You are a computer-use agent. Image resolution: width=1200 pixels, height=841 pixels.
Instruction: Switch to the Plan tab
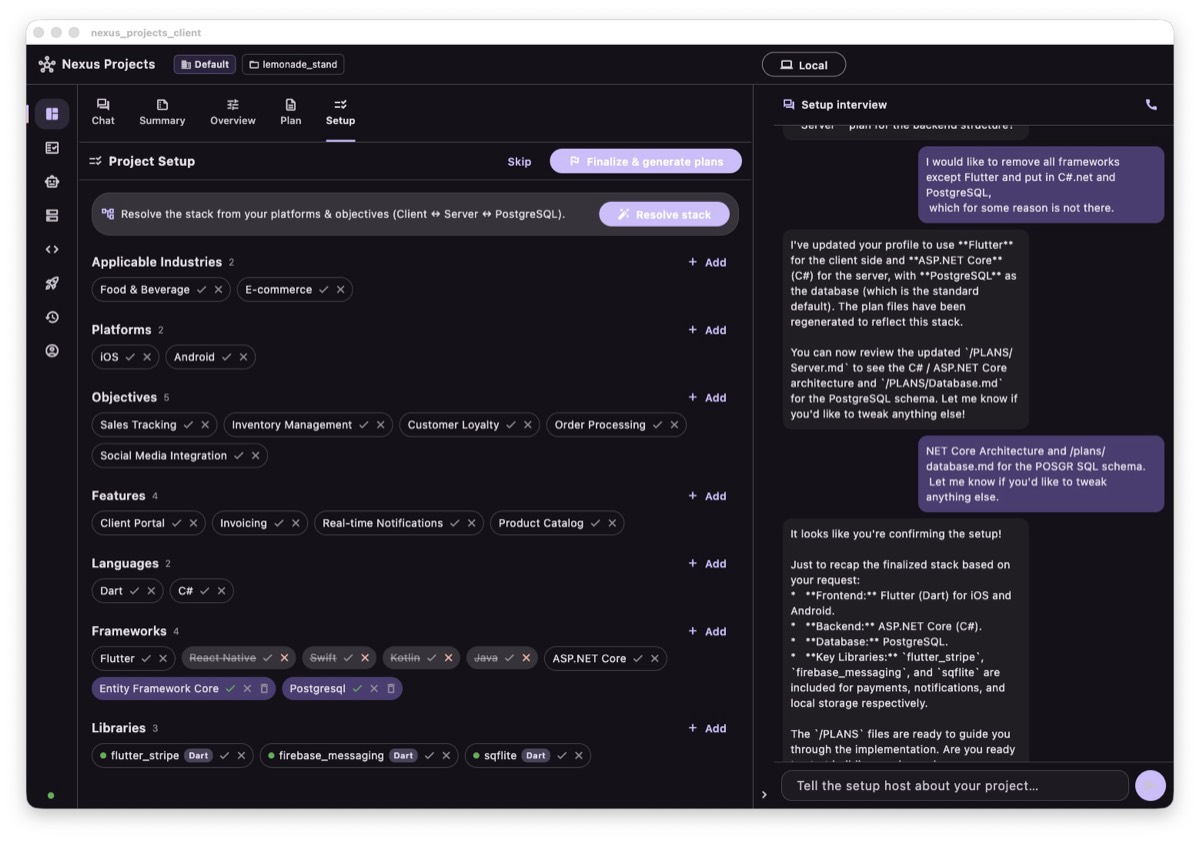(x=290, y=112)
